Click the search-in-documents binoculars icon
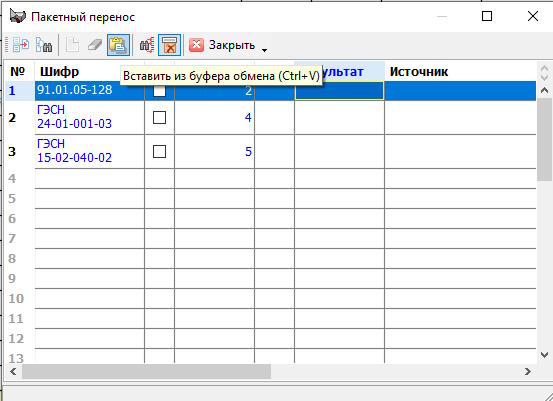The width and height of the screenshot is (553, 401). coord(44,45)
